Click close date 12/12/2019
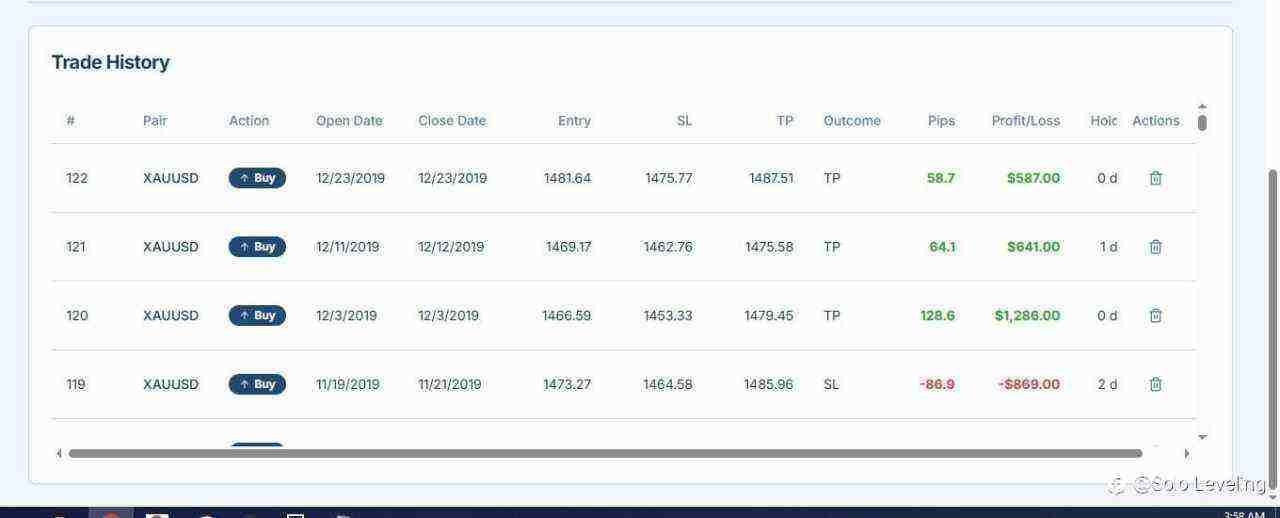 coord(451,247)
